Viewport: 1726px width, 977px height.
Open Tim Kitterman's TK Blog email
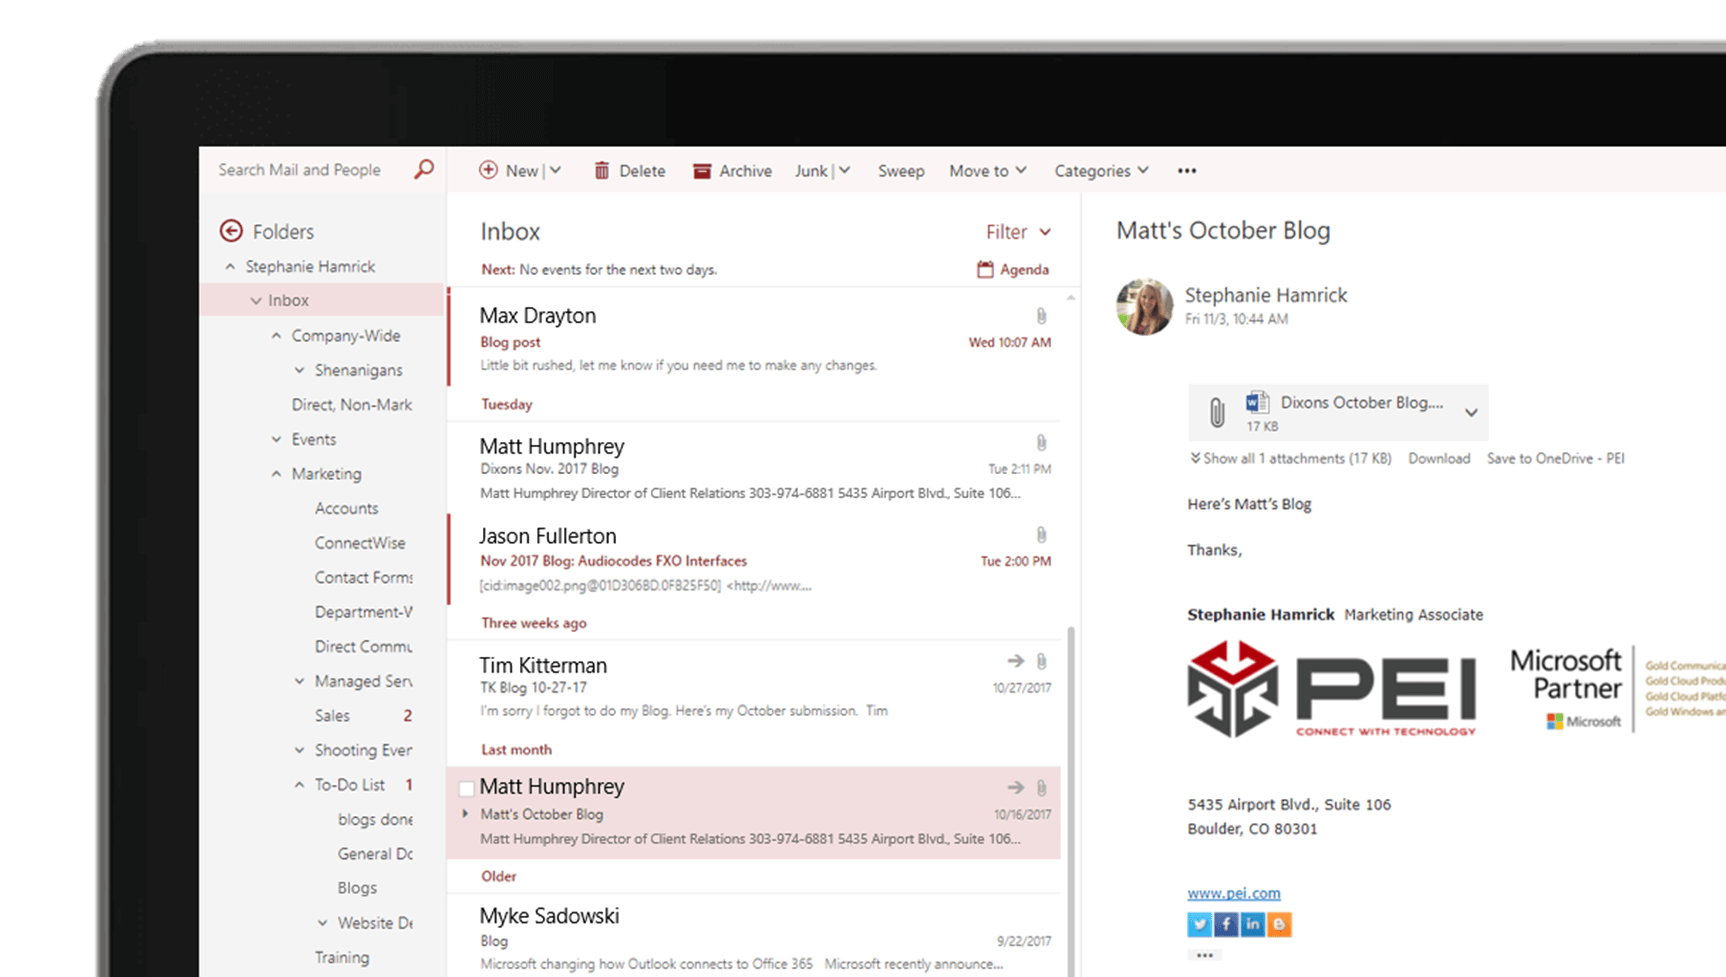[755, 687]
